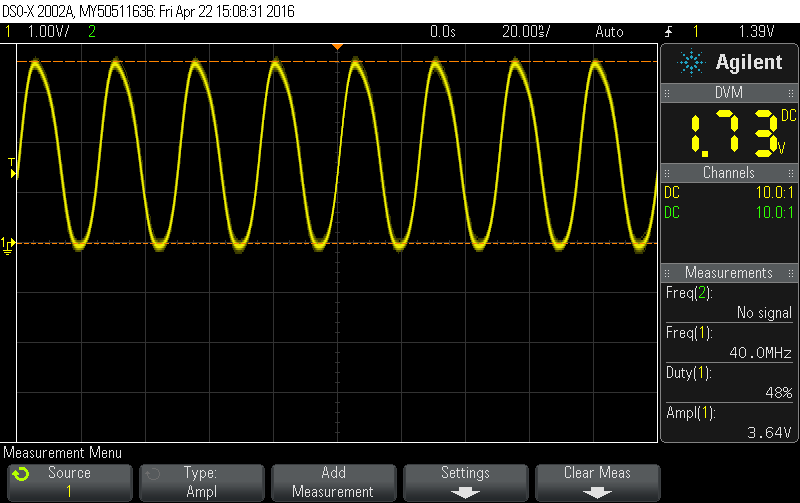800x503 pixels.
Task: Click the 1.39V trigger level readout
Action: [757, 32]
